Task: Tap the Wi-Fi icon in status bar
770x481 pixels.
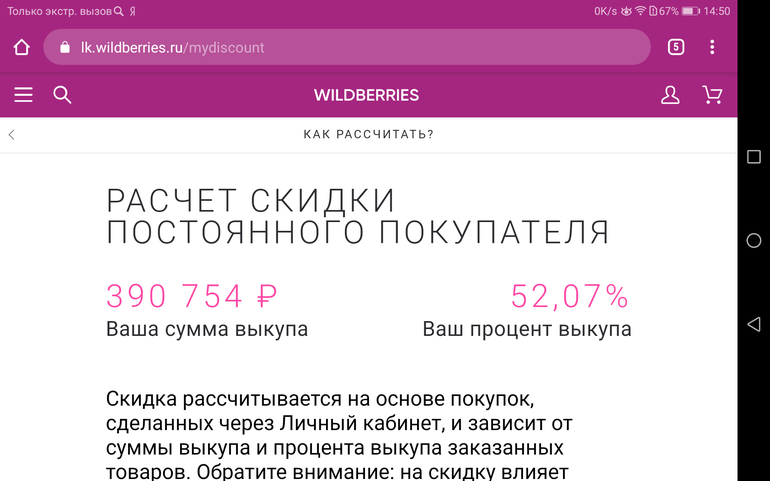Action: 640,11
